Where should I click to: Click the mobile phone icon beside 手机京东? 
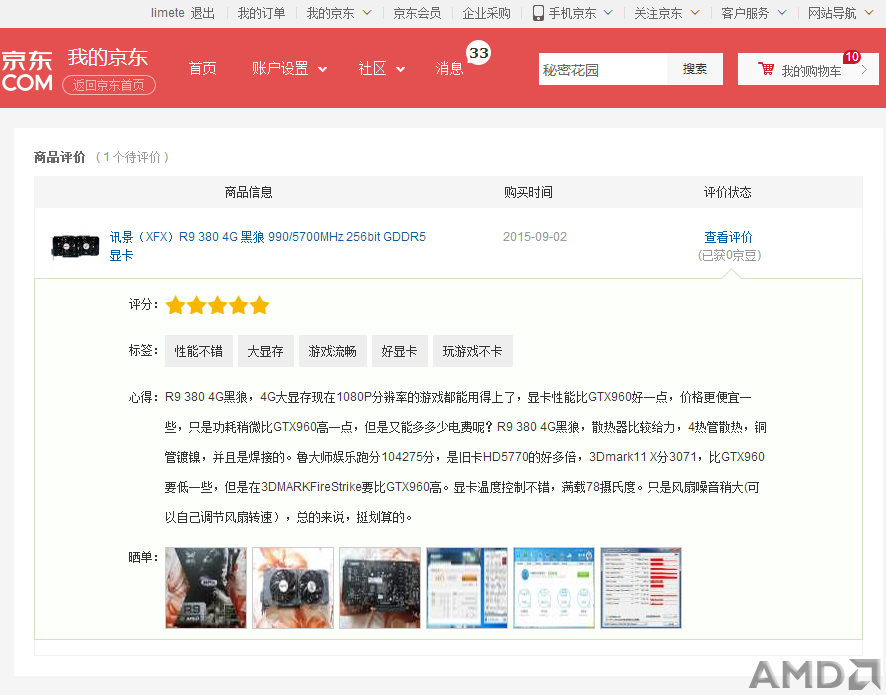pyautogui.click(x=538, y=13)
